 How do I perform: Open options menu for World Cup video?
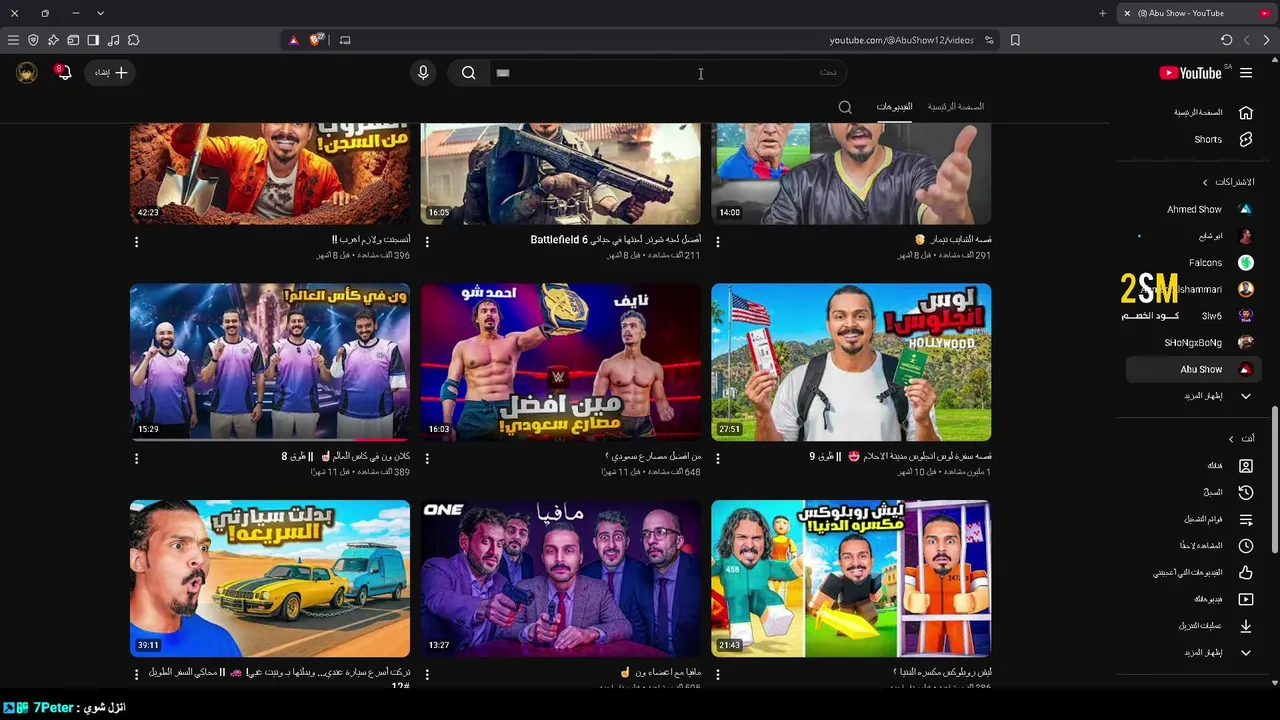point(137,458)
